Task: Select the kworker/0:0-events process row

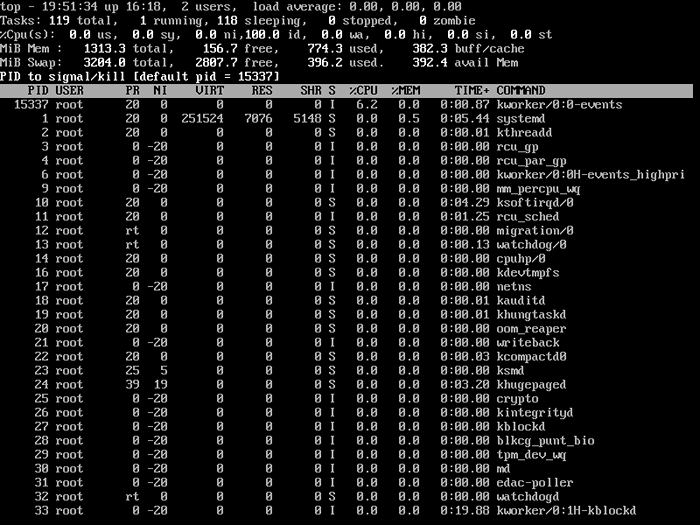Action: (x=346, y=105)
